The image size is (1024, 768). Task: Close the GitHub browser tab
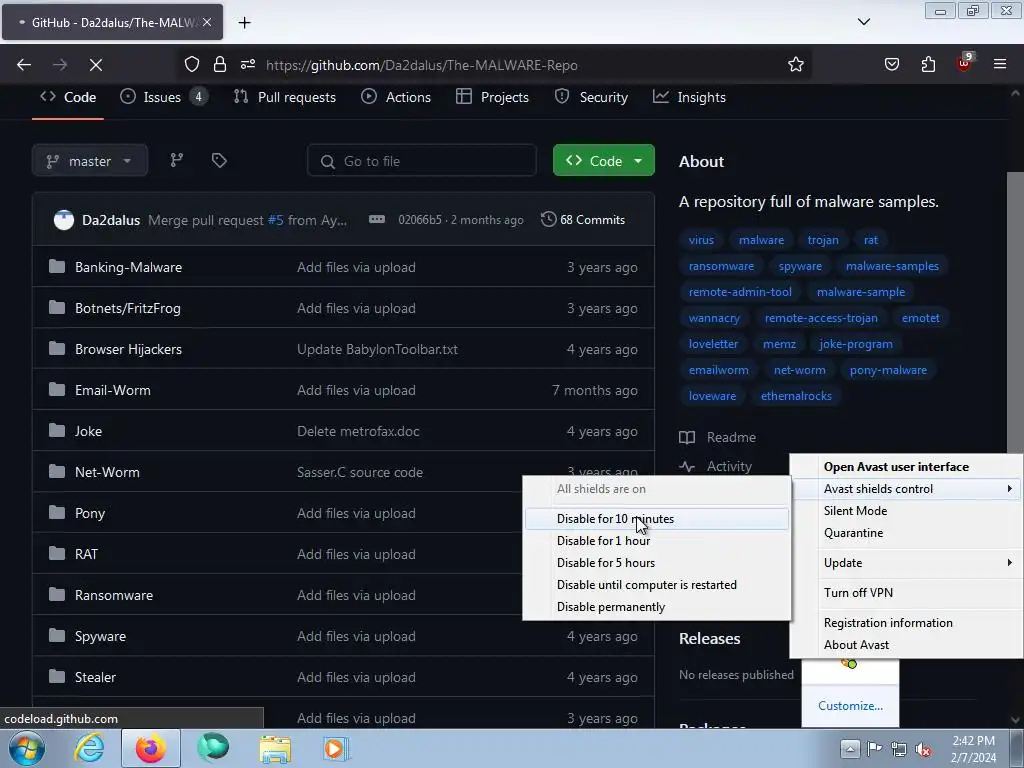[x=206, y=22]
